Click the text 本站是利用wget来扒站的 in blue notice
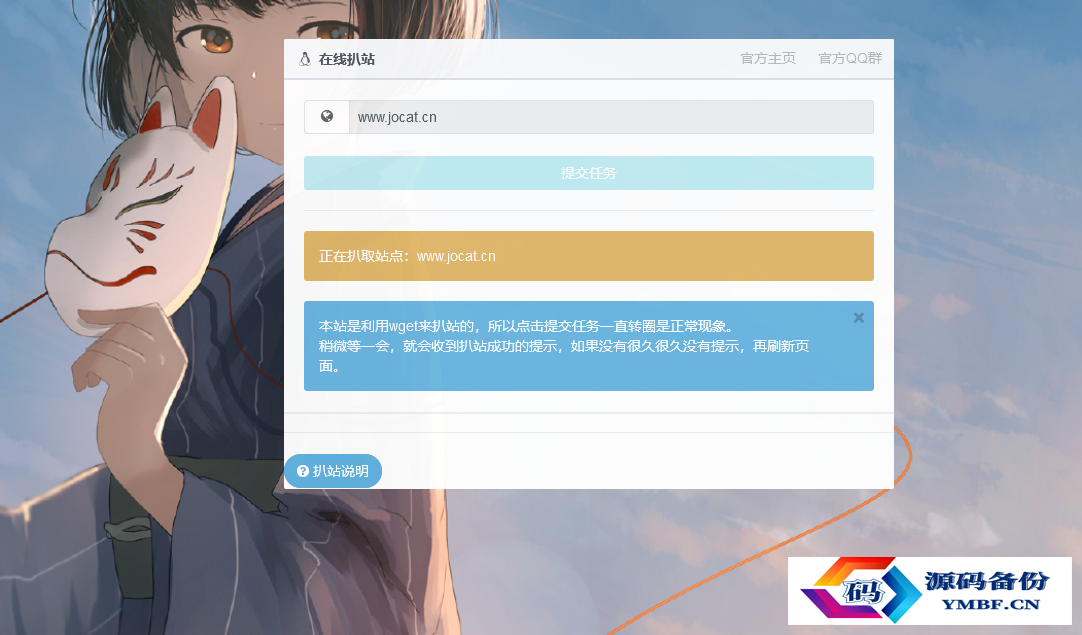 point(396,326)
